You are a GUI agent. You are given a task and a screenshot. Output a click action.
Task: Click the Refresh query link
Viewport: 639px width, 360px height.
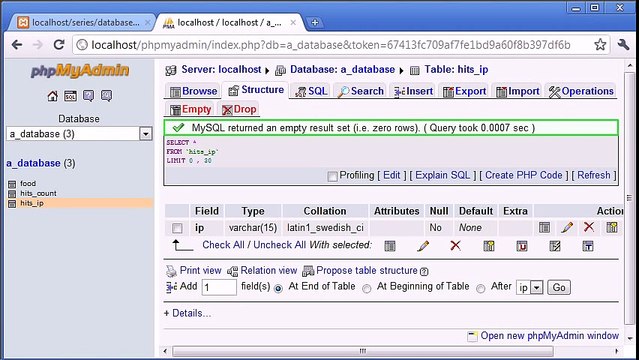pyautogui.click(x=594, y=175)
